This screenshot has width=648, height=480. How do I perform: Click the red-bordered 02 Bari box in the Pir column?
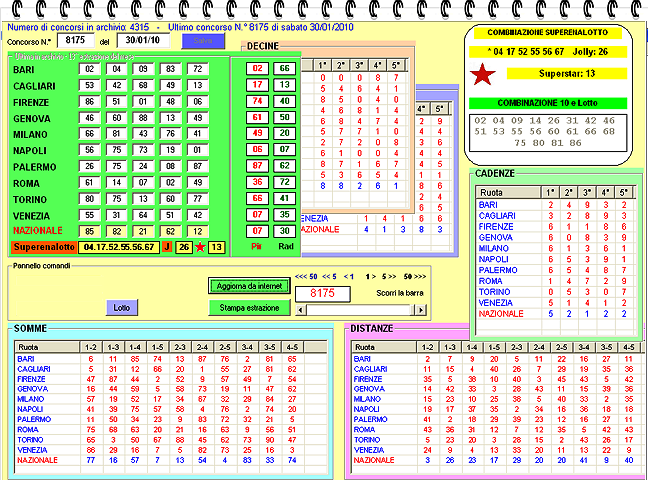(x=257, y=69)
